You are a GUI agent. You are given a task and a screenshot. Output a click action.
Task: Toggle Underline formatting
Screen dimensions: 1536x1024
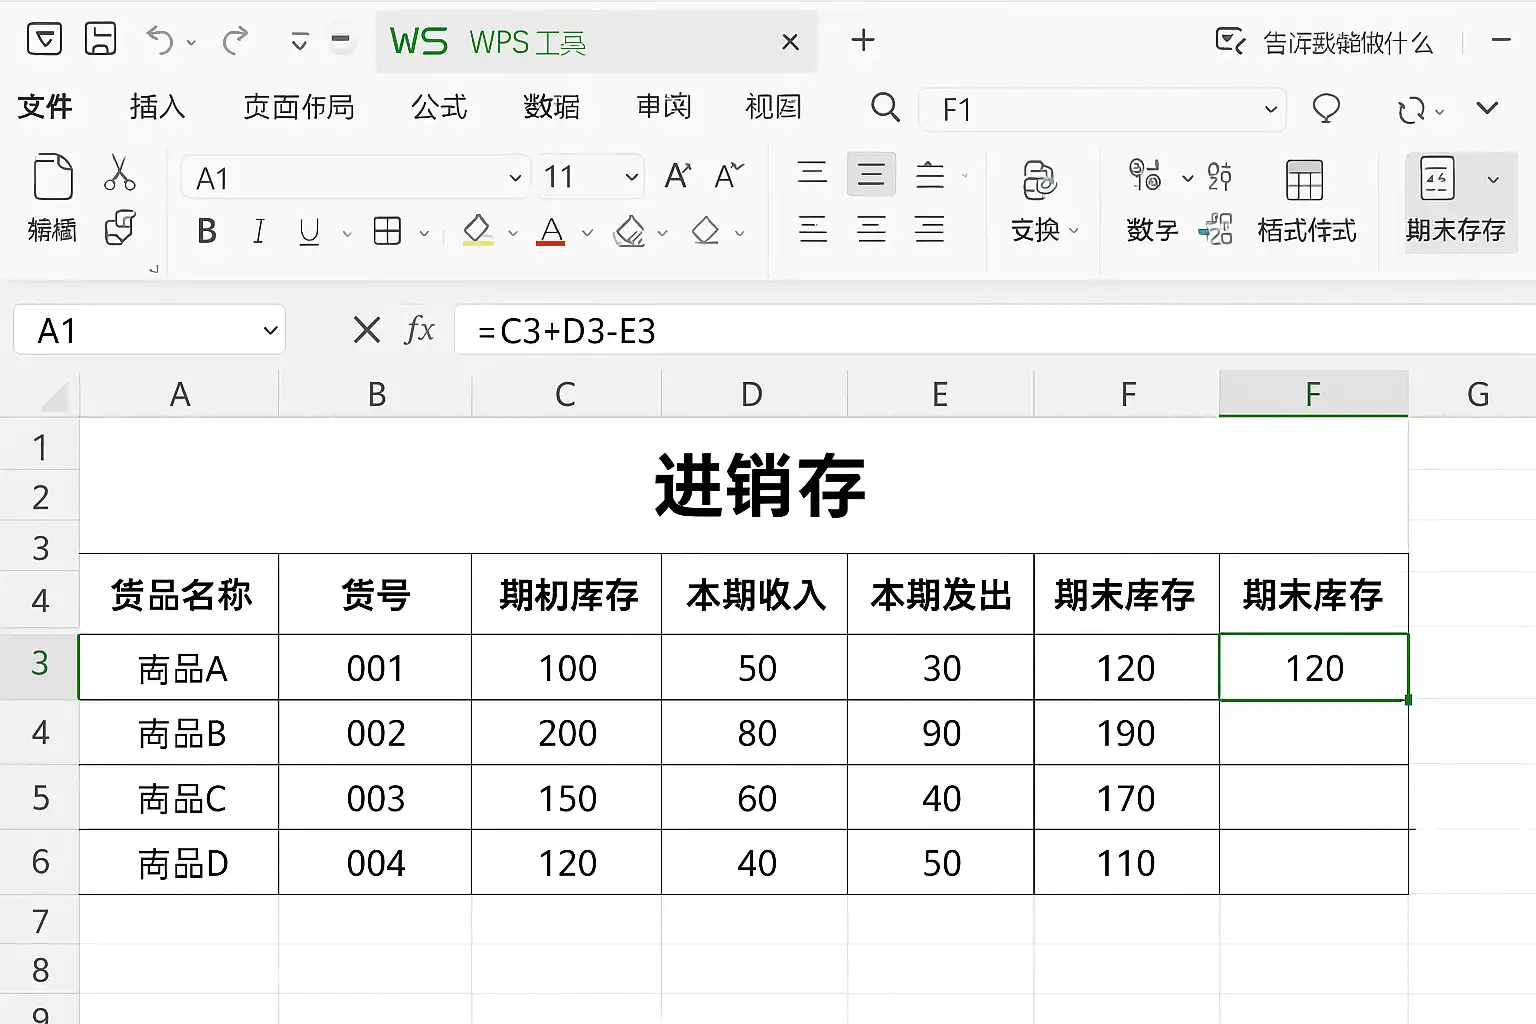[x=309, y=232]
